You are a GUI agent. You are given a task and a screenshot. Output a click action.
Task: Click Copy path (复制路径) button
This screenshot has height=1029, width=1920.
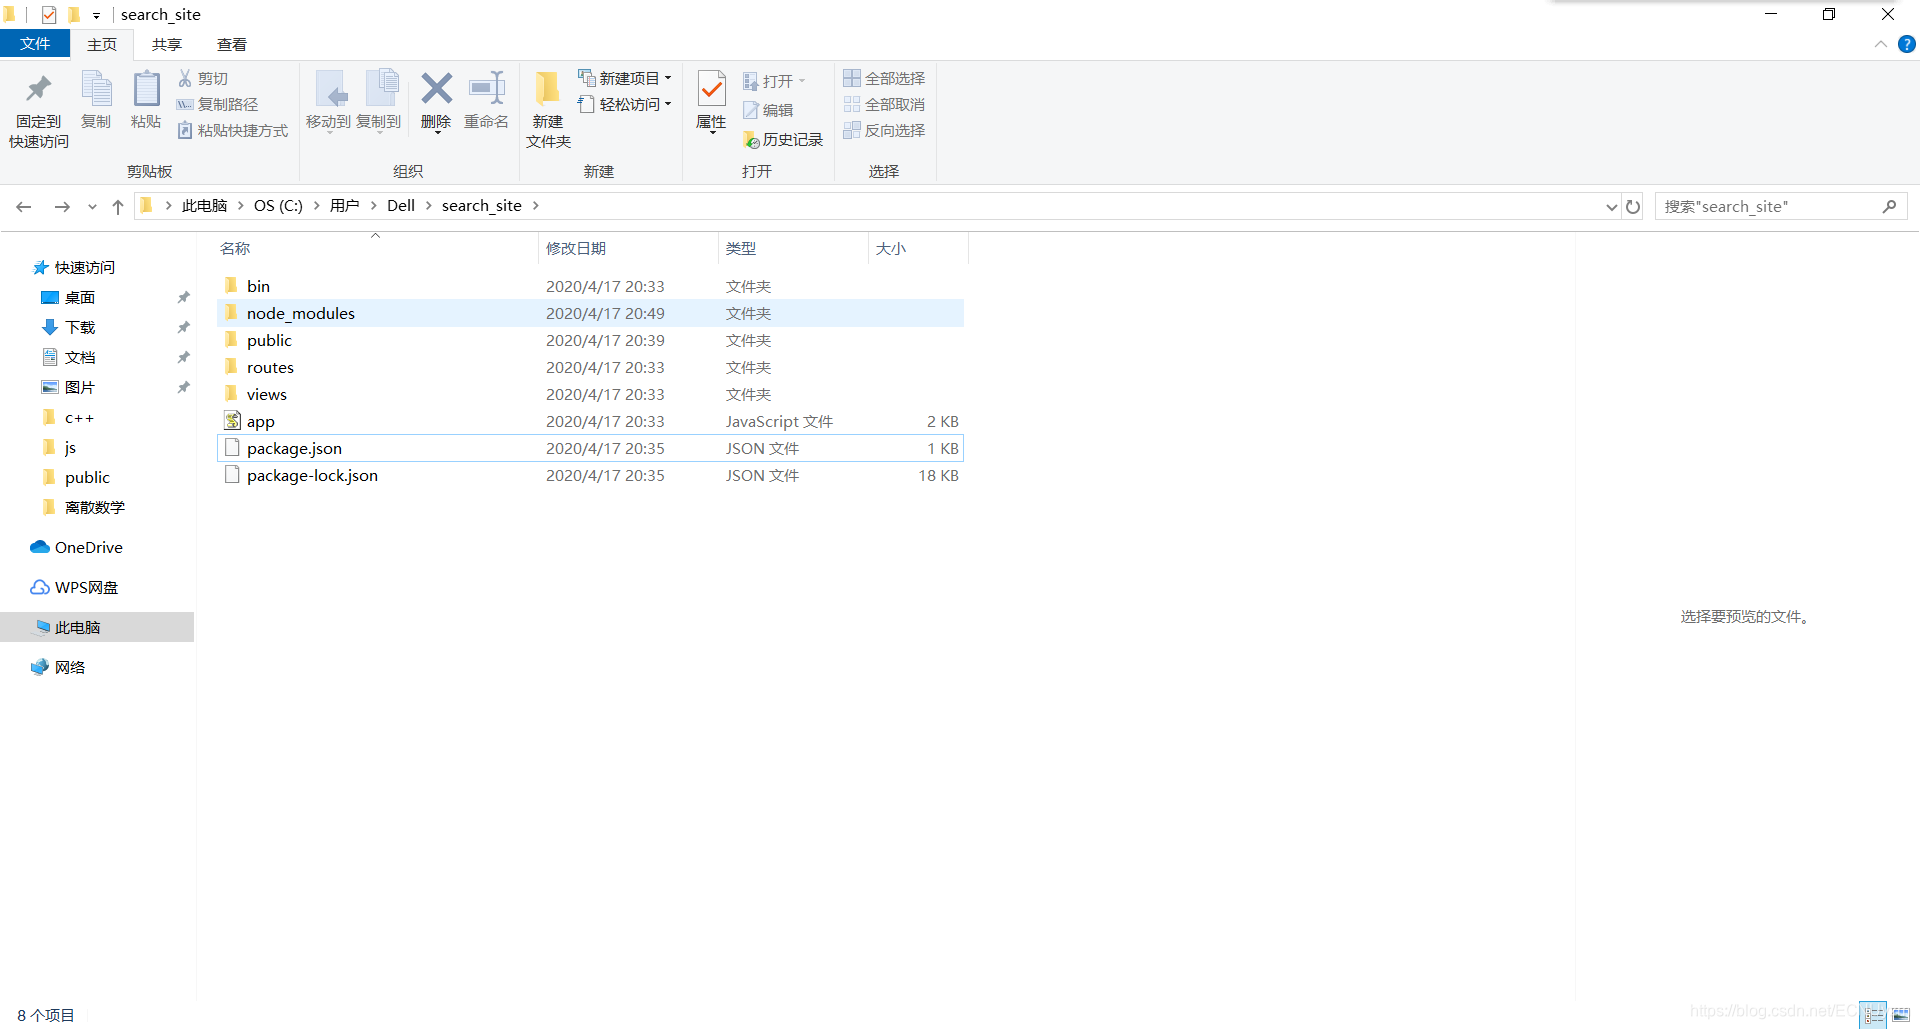pyautogui.click(x=217, y=104)
